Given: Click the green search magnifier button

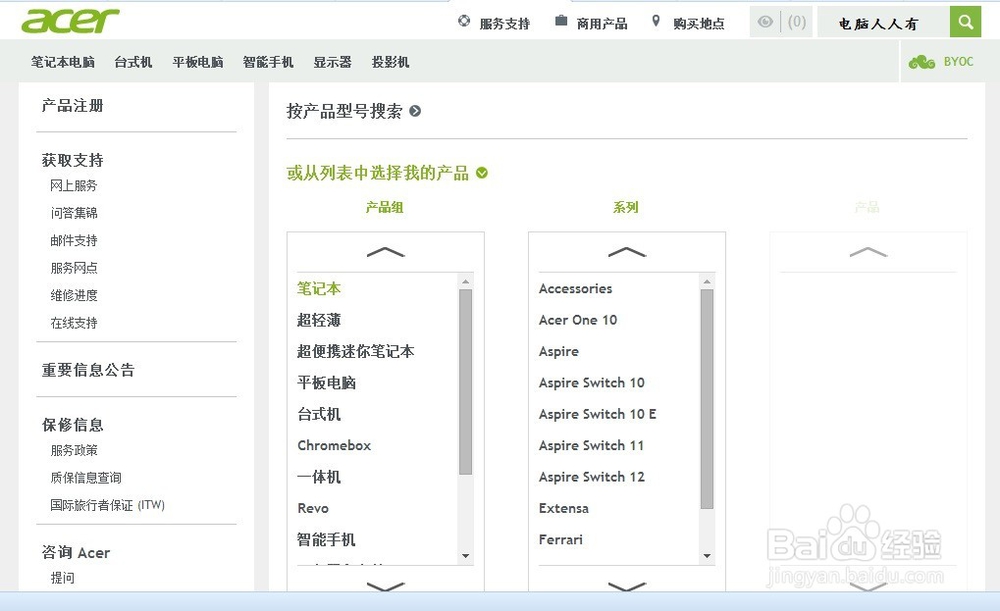Looking at the screenshot, I should [966, 22].
